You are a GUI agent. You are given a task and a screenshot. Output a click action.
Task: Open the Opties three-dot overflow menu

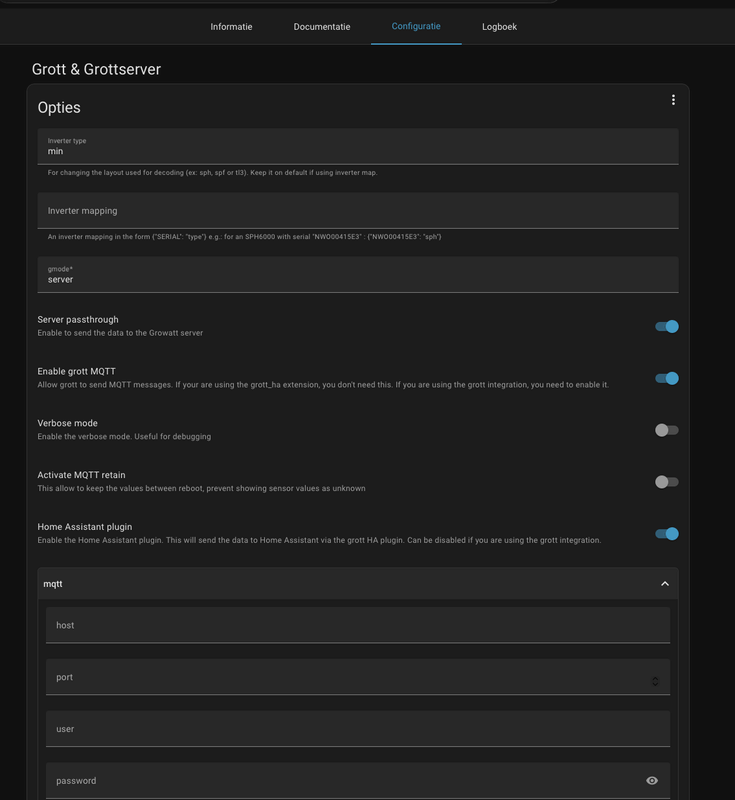[673, 99]
